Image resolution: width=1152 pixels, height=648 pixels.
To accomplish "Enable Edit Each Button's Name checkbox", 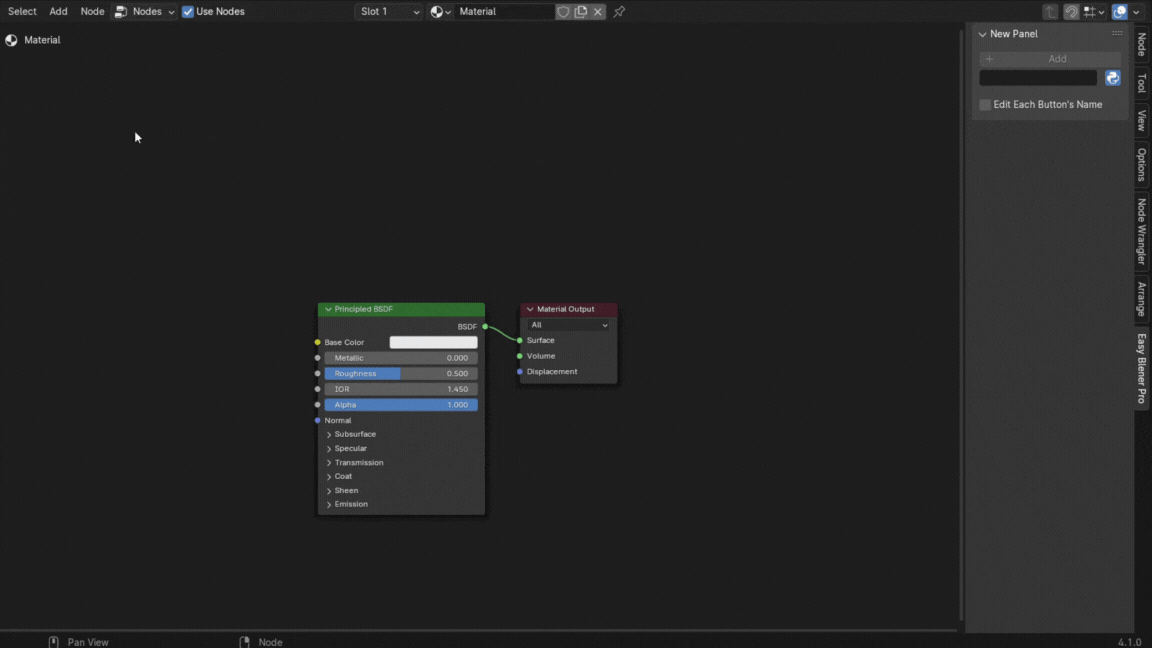I will (985, 105).
